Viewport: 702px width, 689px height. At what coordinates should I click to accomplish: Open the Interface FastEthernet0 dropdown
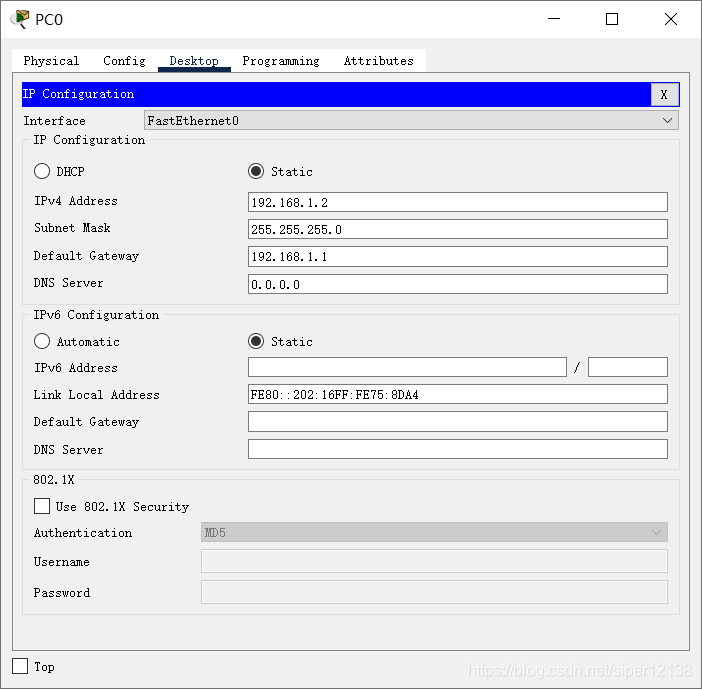click(411, 120)
